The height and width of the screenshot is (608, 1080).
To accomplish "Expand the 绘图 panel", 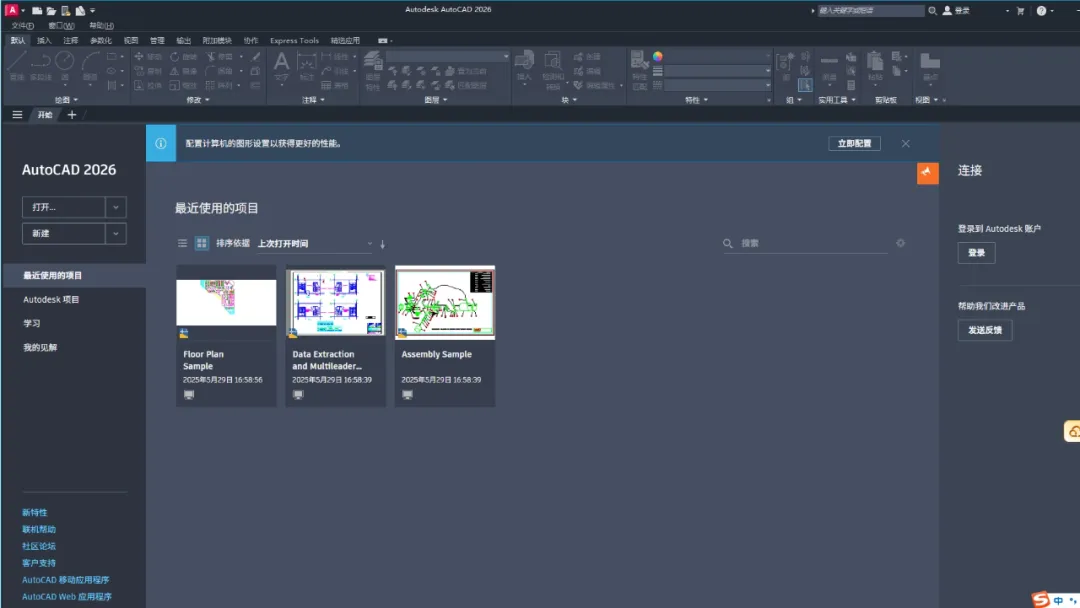I will (x=66, y=100).
